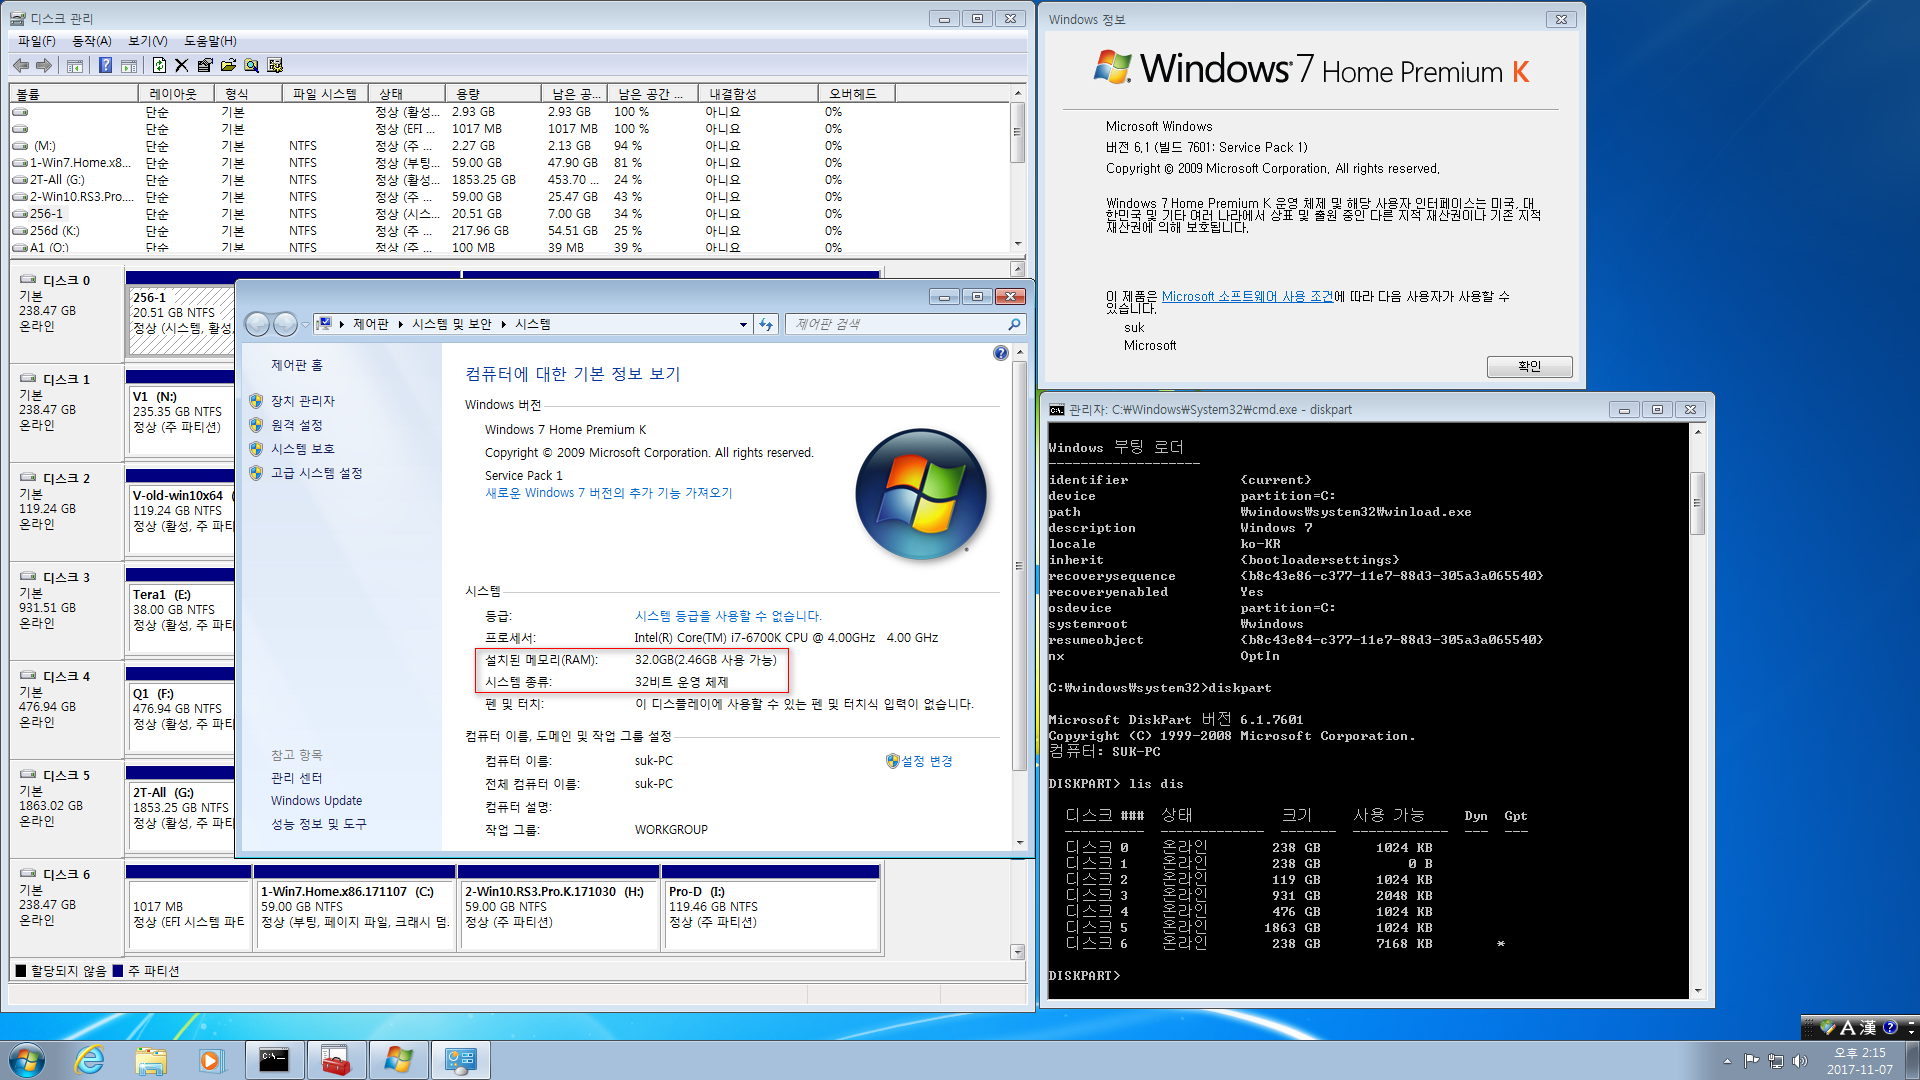Image resolution: width=1920 pixels, height=1080 pixels.
Task: Select the 2T-All (G:) volume row
Action: (510, 180)
